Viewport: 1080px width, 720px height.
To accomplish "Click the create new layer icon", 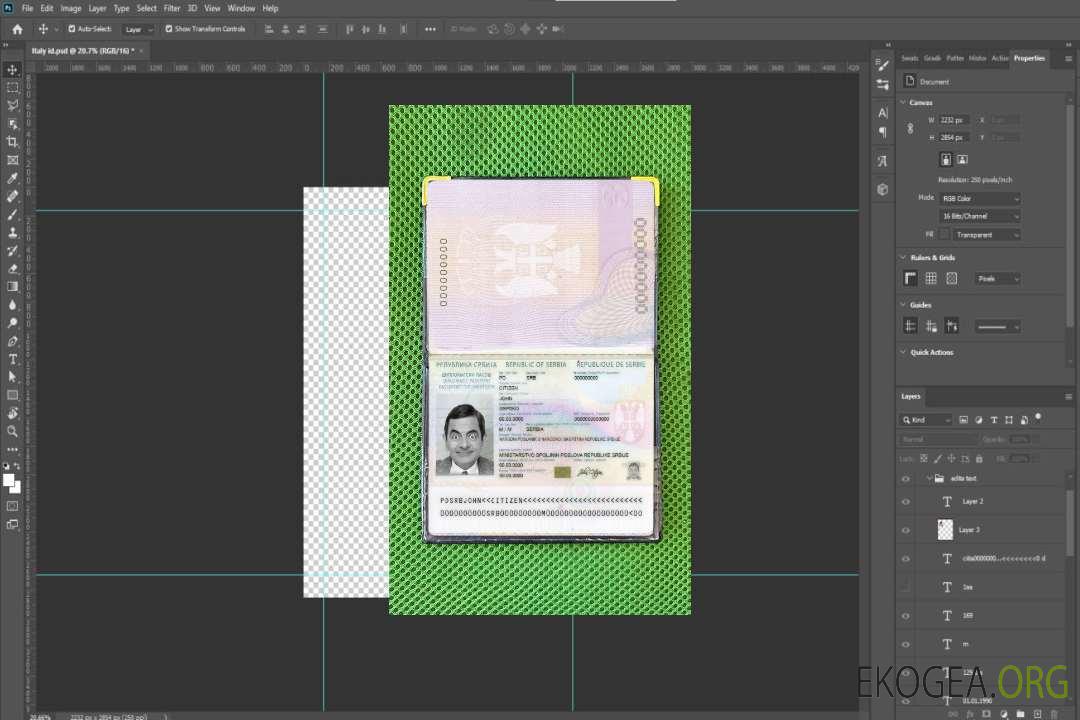I will coord(1037,714).
